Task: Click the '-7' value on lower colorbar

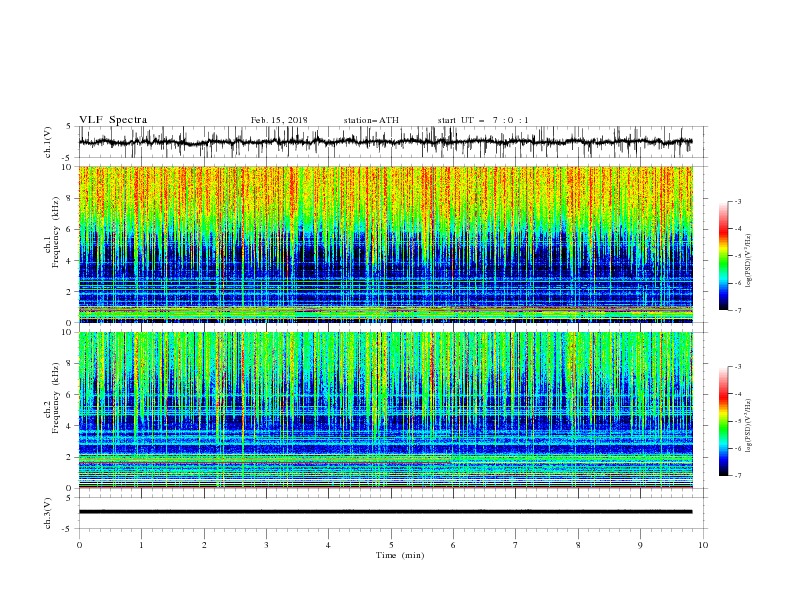Action: point(737,475)
